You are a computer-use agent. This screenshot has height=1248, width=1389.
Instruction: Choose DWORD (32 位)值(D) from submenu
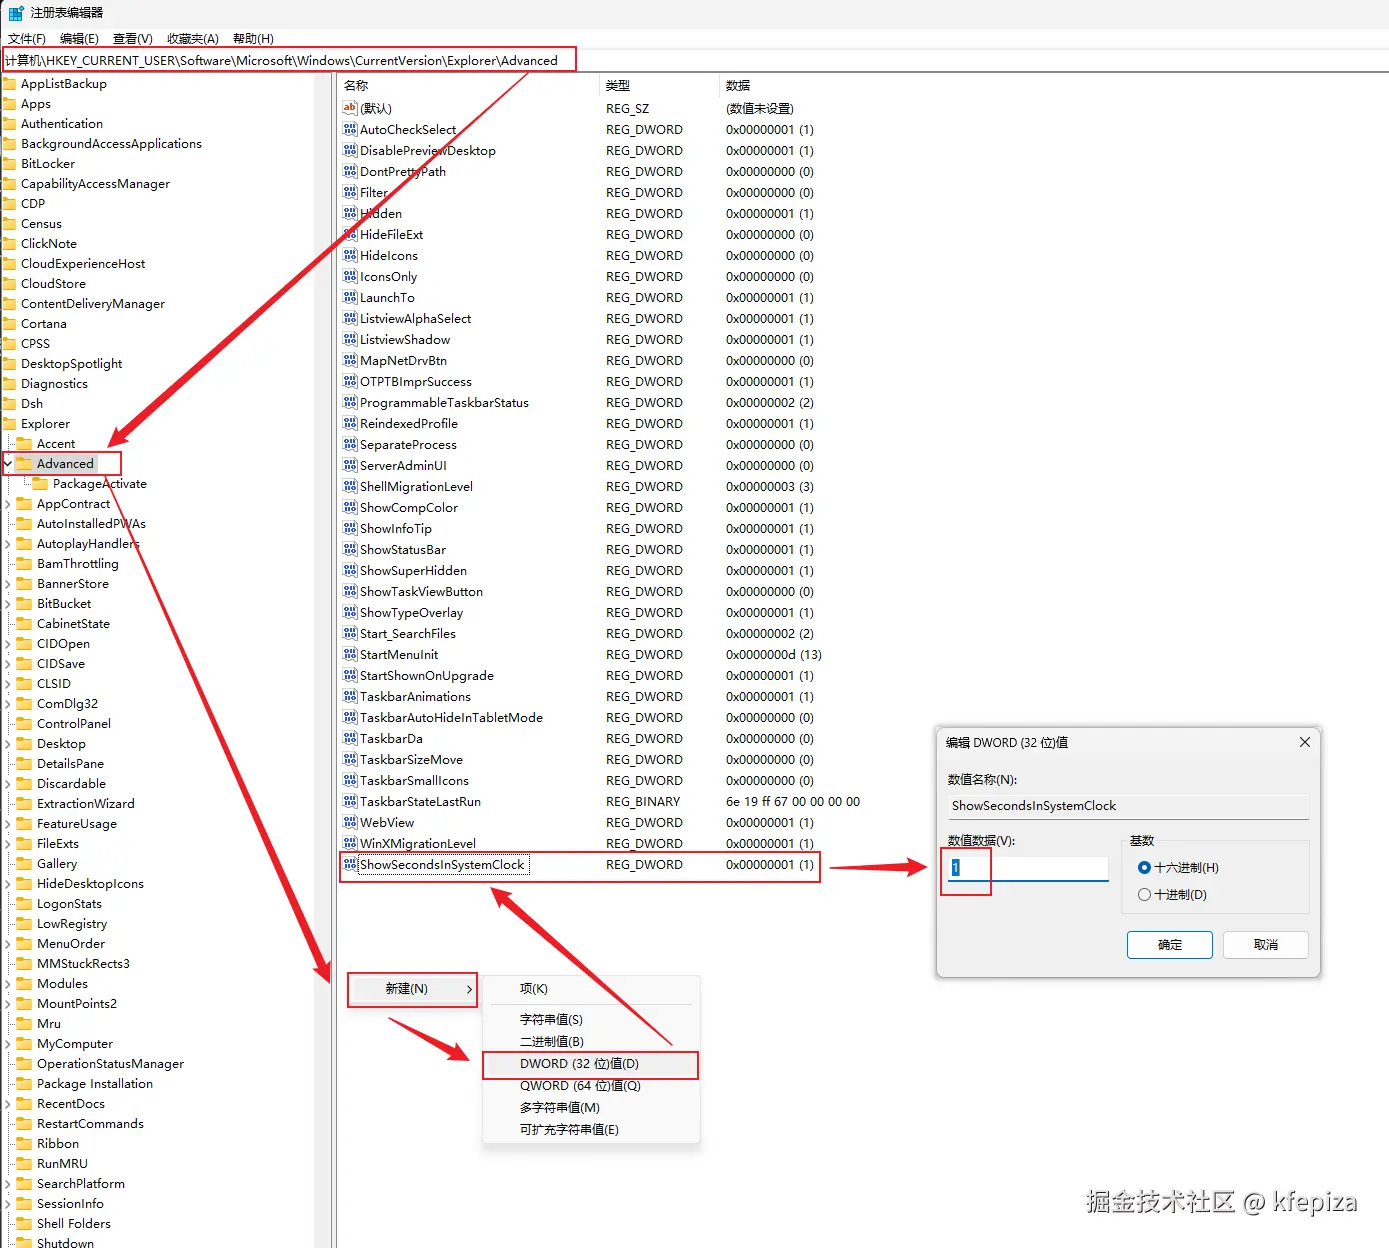(590, 1064)
